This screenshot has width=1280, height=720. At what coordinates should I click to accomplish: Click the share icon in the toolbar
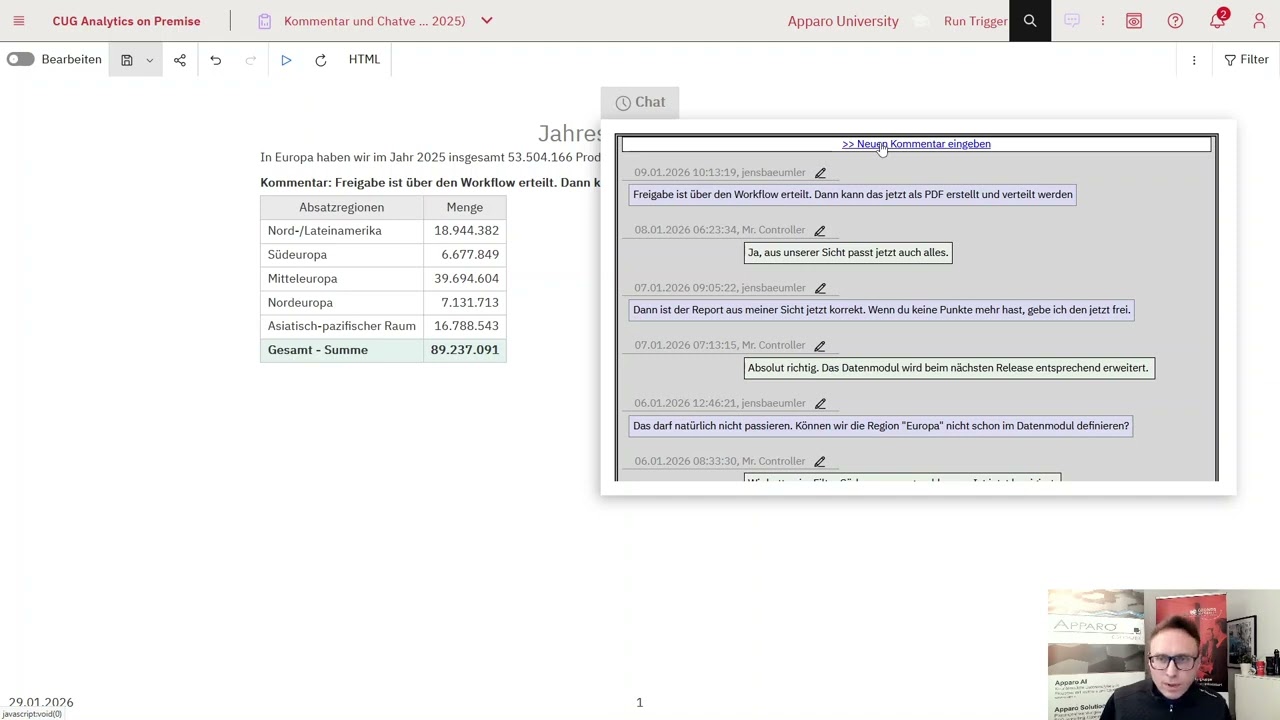[x=180, y=60]
